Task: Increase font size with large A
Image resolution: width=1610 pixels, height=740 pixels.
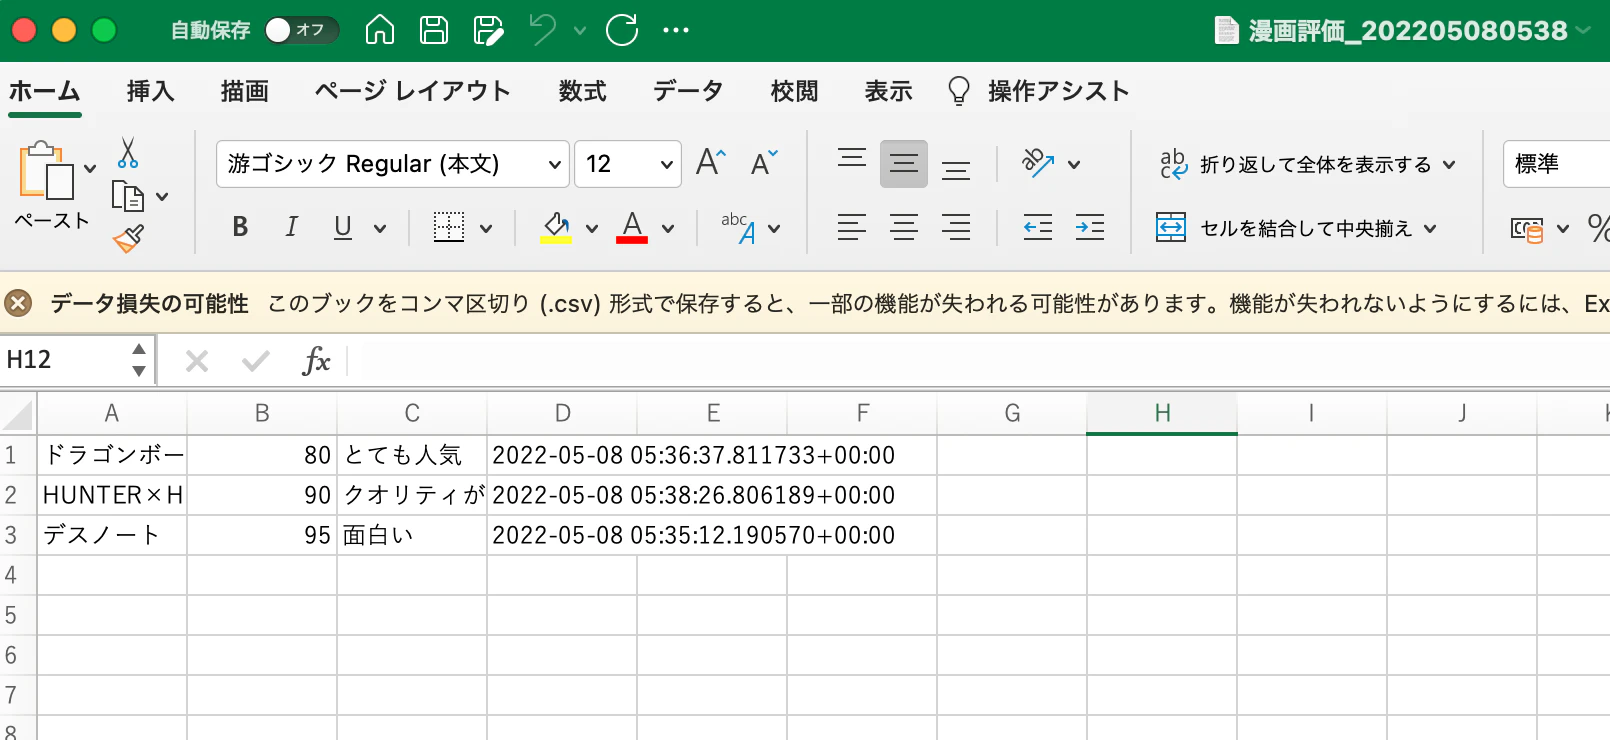Action: point(711,162)
